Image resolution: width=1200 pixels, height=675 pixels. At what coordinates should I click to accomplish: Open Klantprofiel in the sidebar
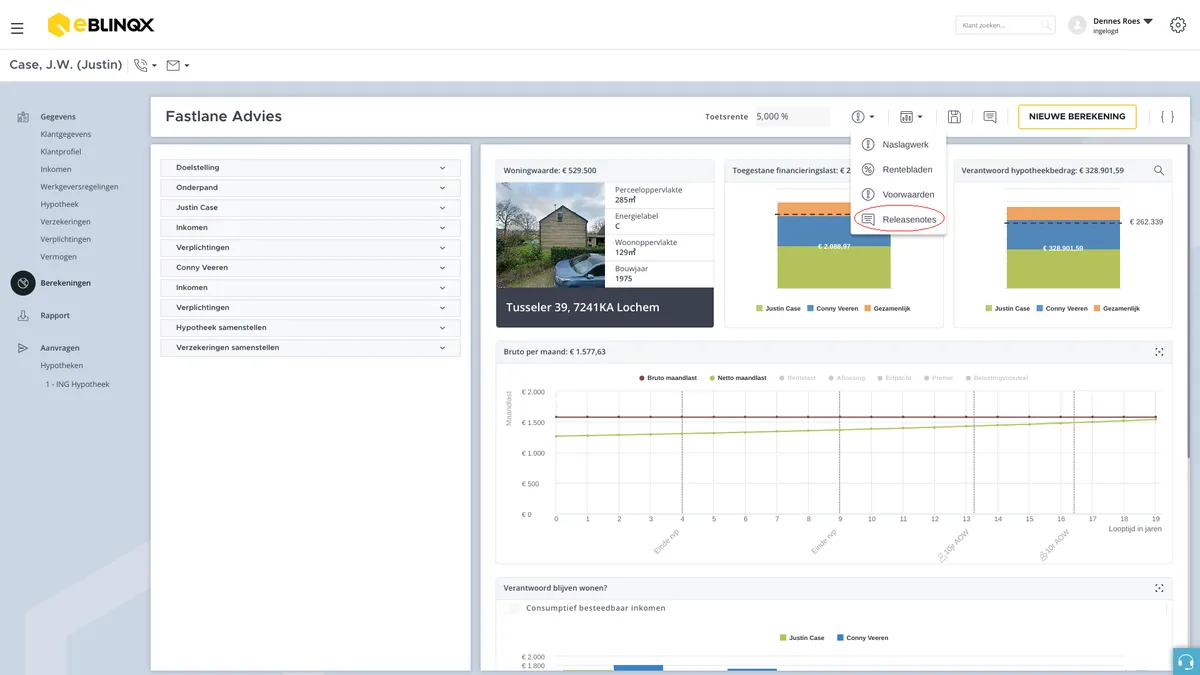tap(61, 152)
